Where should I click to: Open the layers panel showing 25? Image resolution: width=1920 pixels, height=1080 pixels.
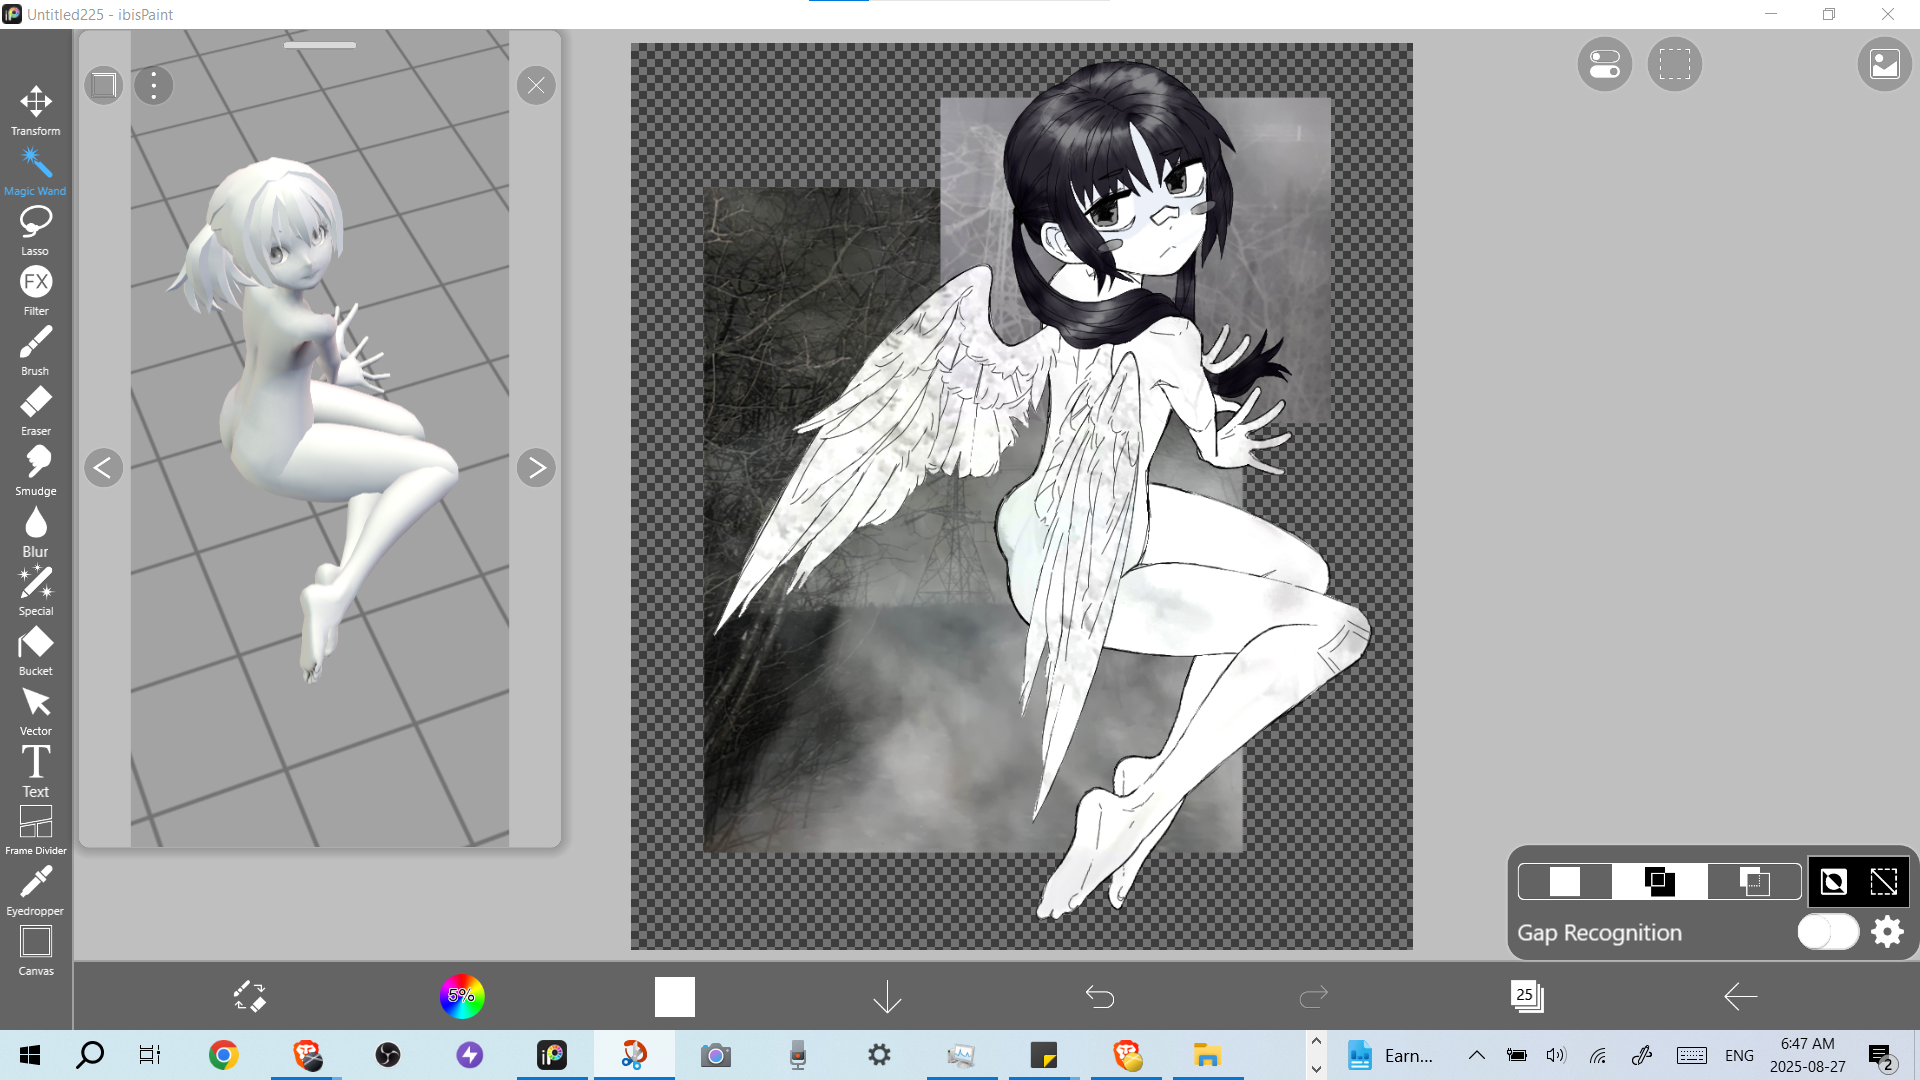click(1526, 996)
